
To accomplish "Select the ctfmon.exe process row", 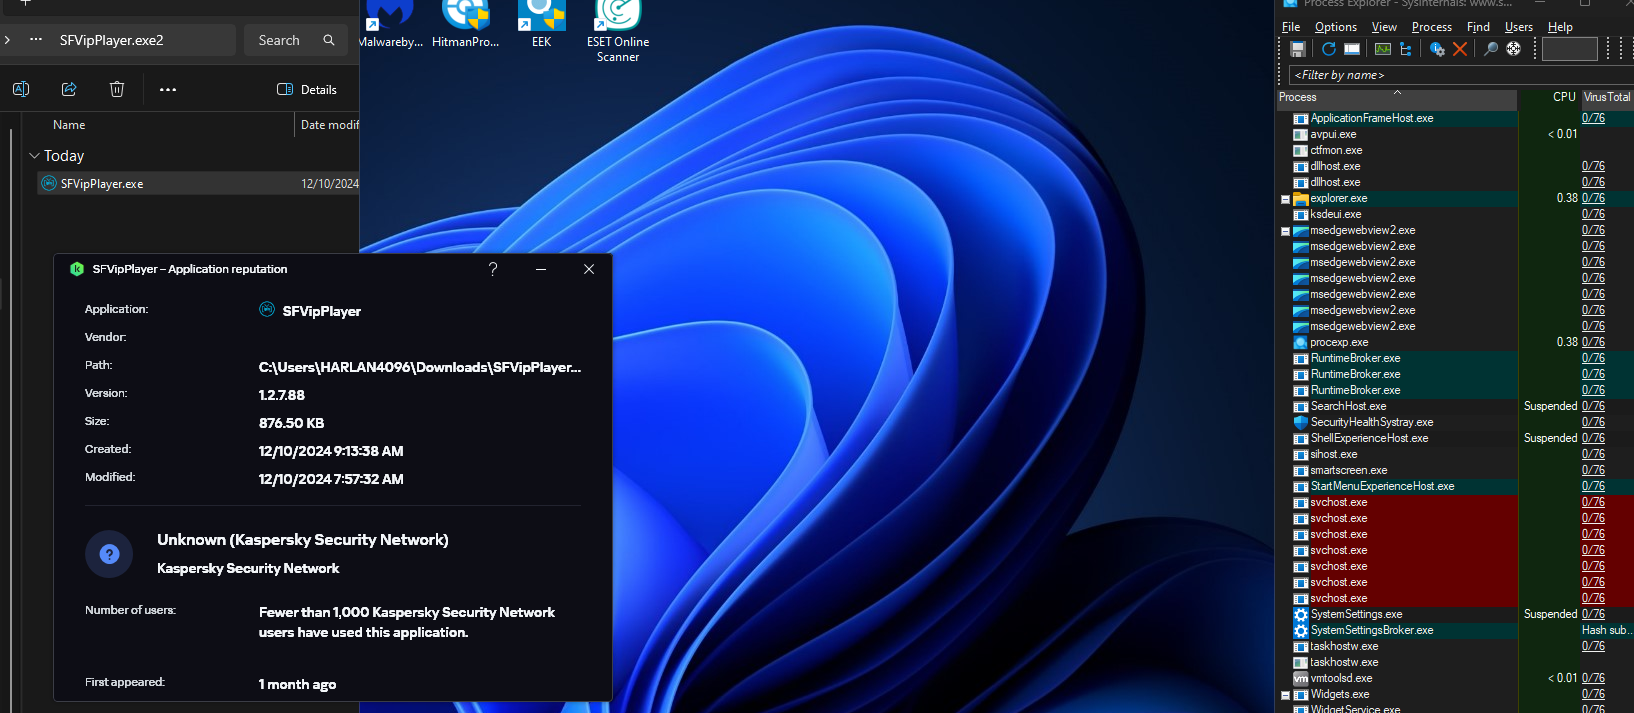I will (x=1455, y=150).
